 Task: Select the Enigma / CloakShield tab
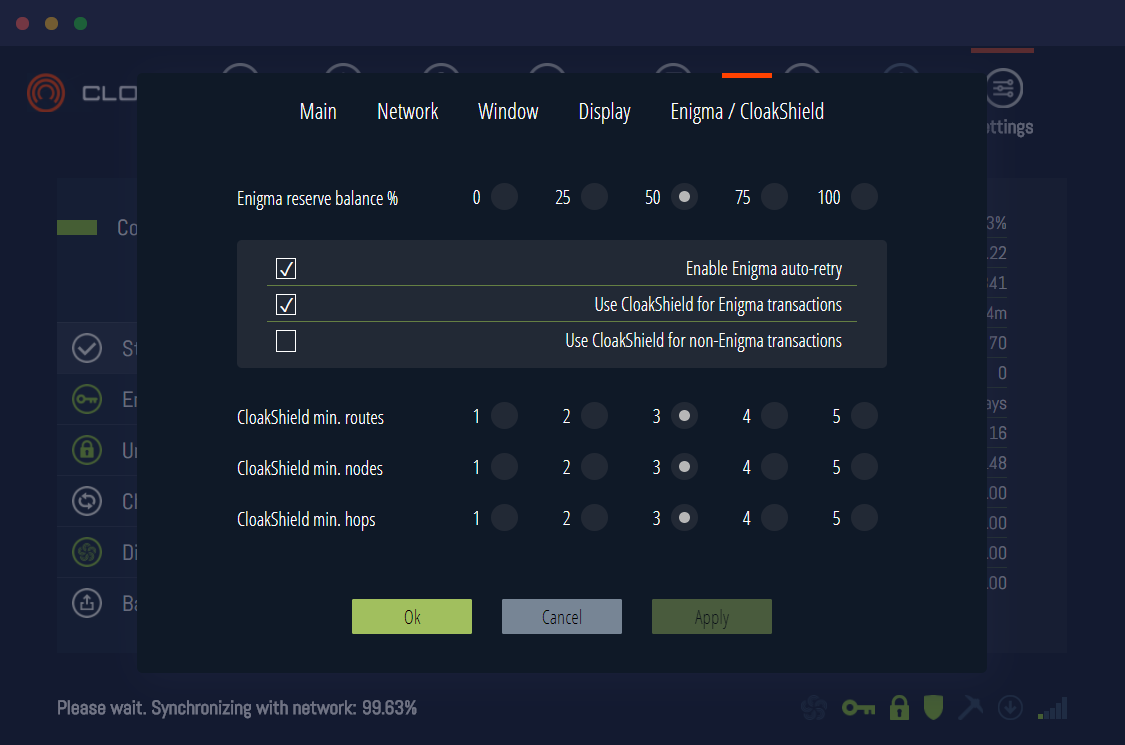click(x=747, y=111)
